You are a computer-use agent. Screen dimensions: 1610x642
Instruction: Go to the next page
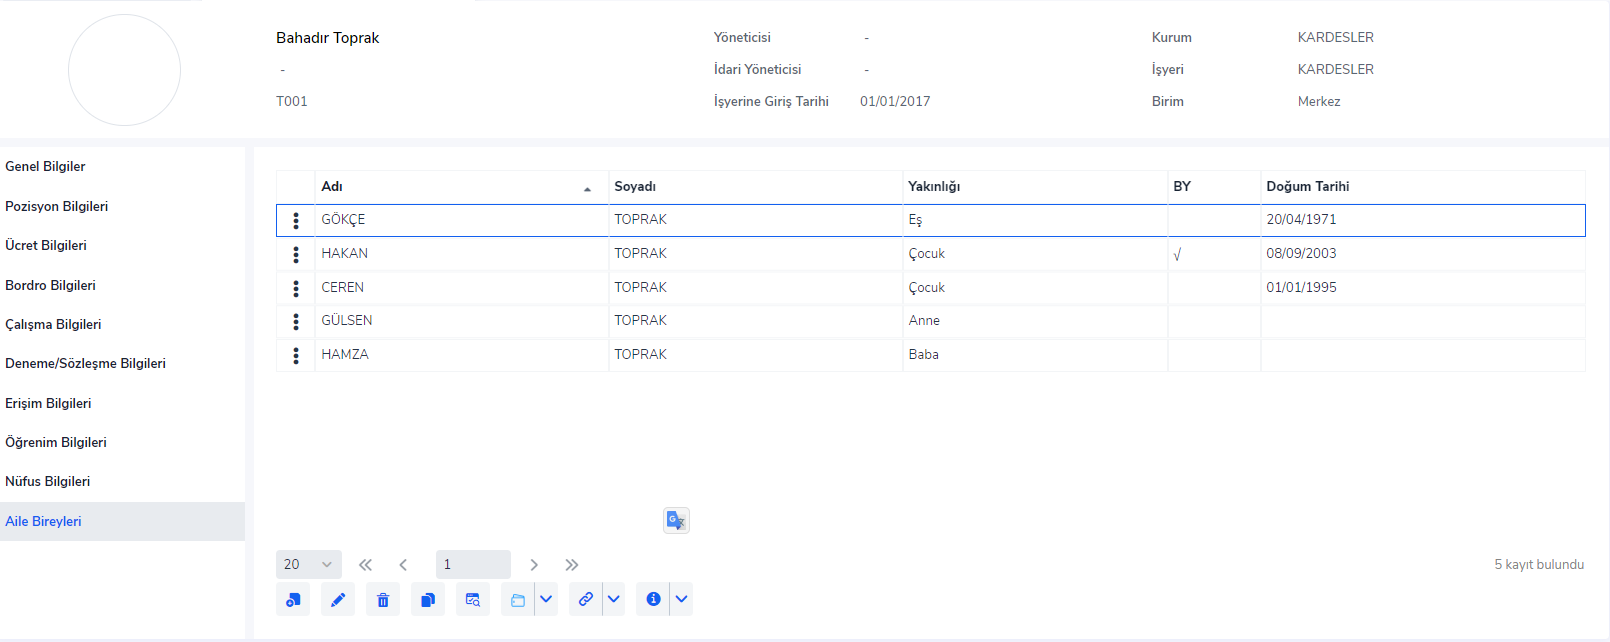[534, 565]
